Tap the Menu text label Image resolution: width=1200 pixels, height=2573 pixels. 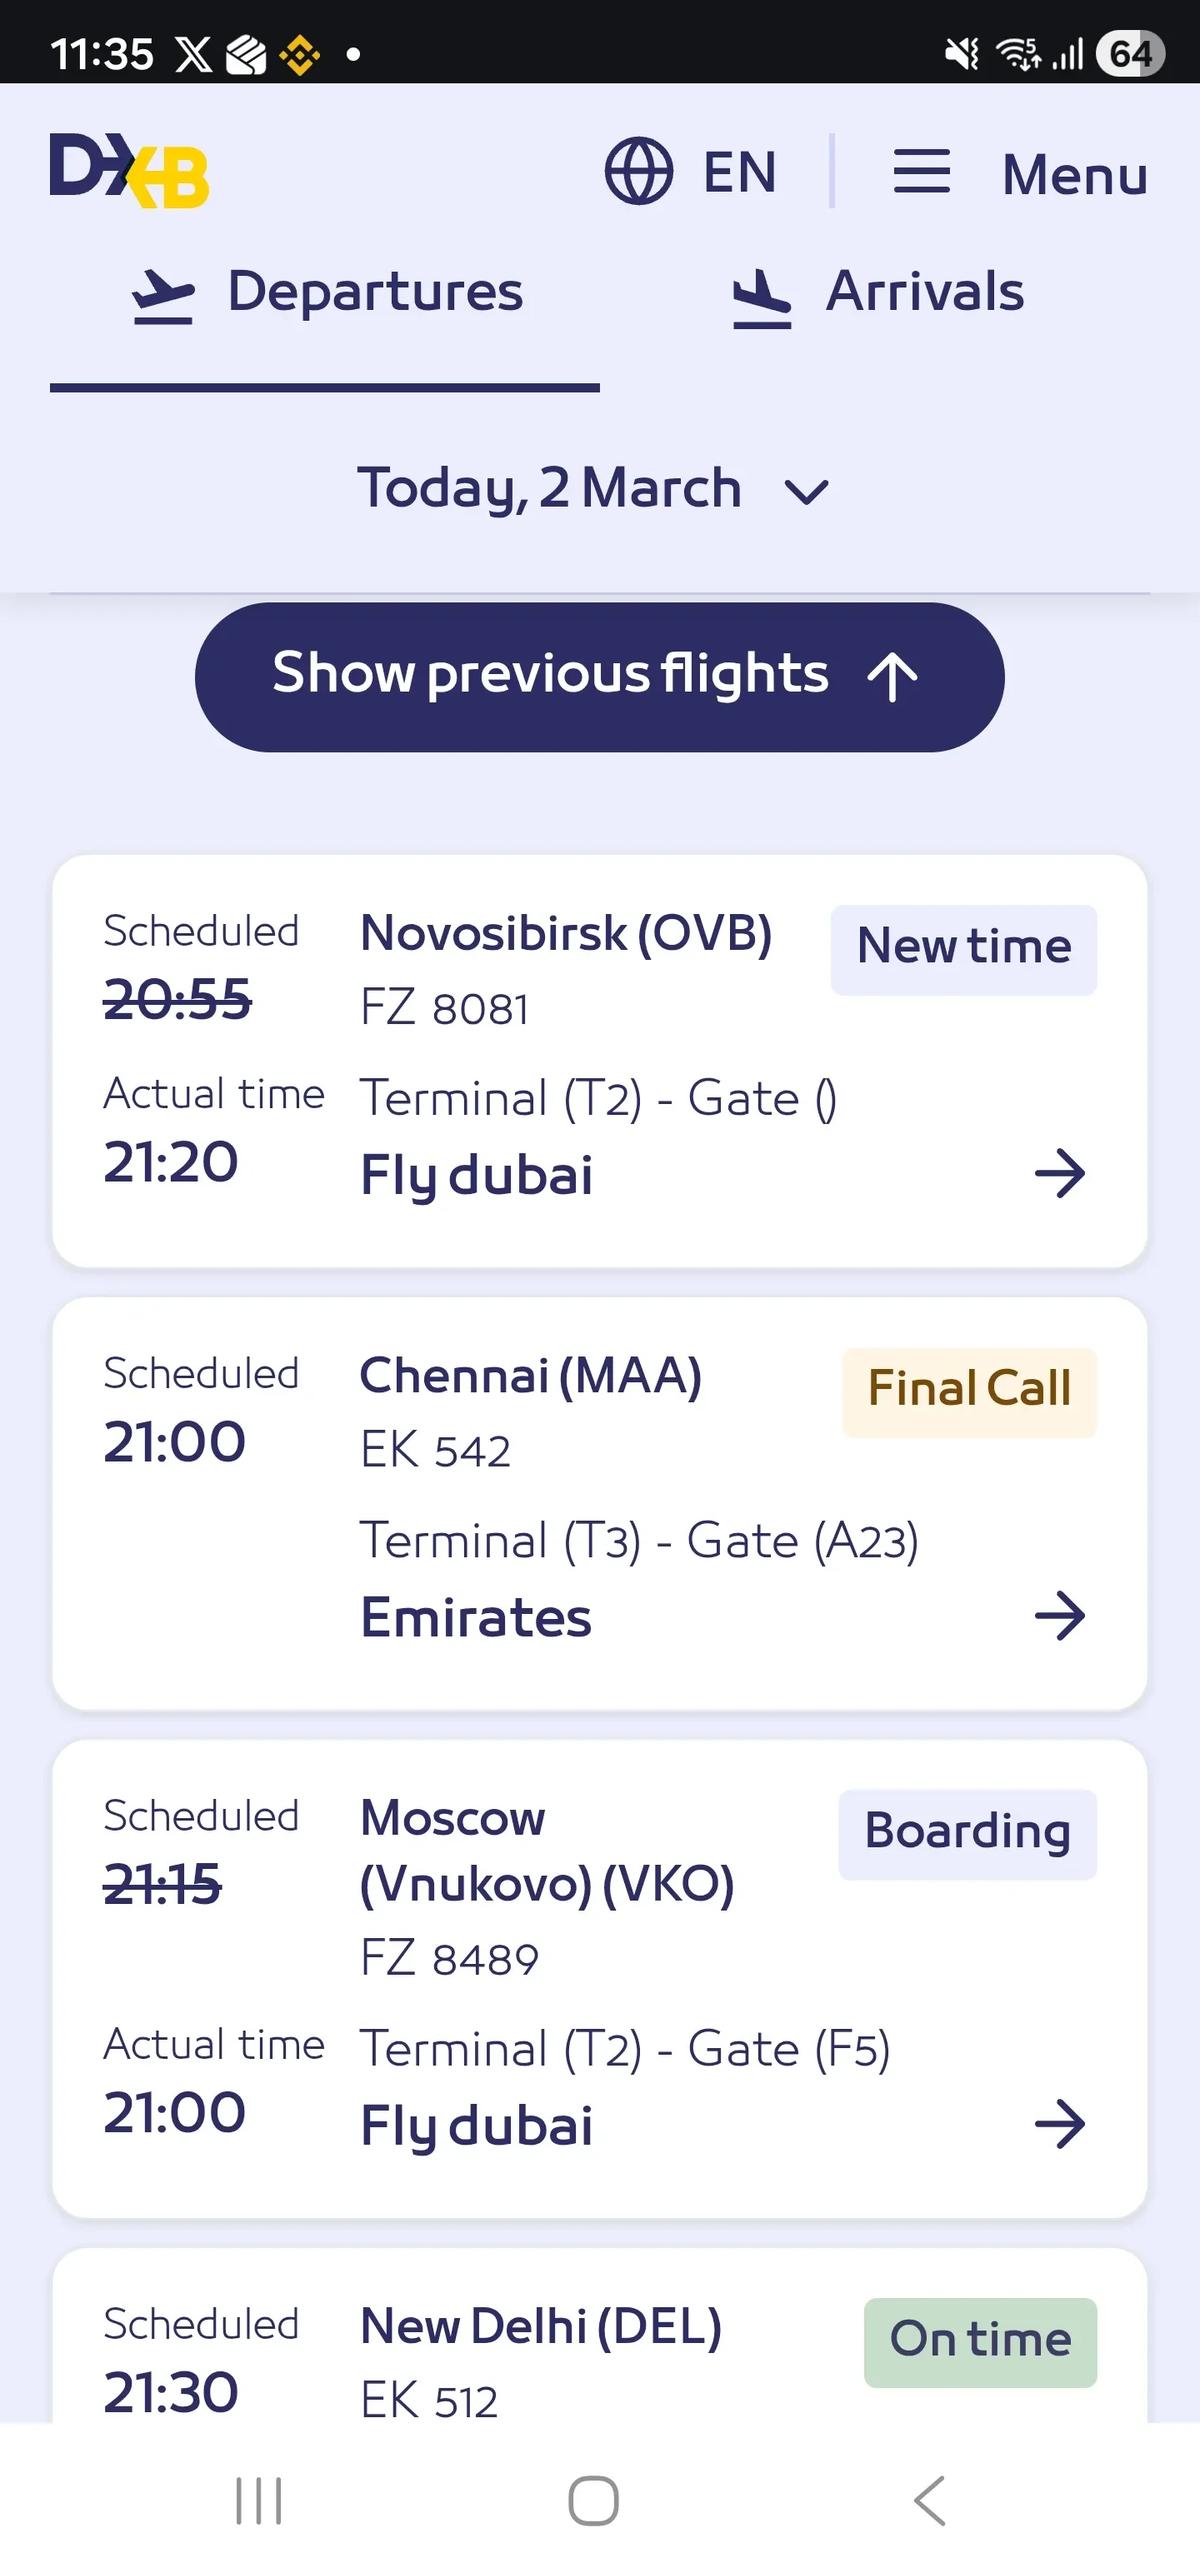(x=1074, y=175)
